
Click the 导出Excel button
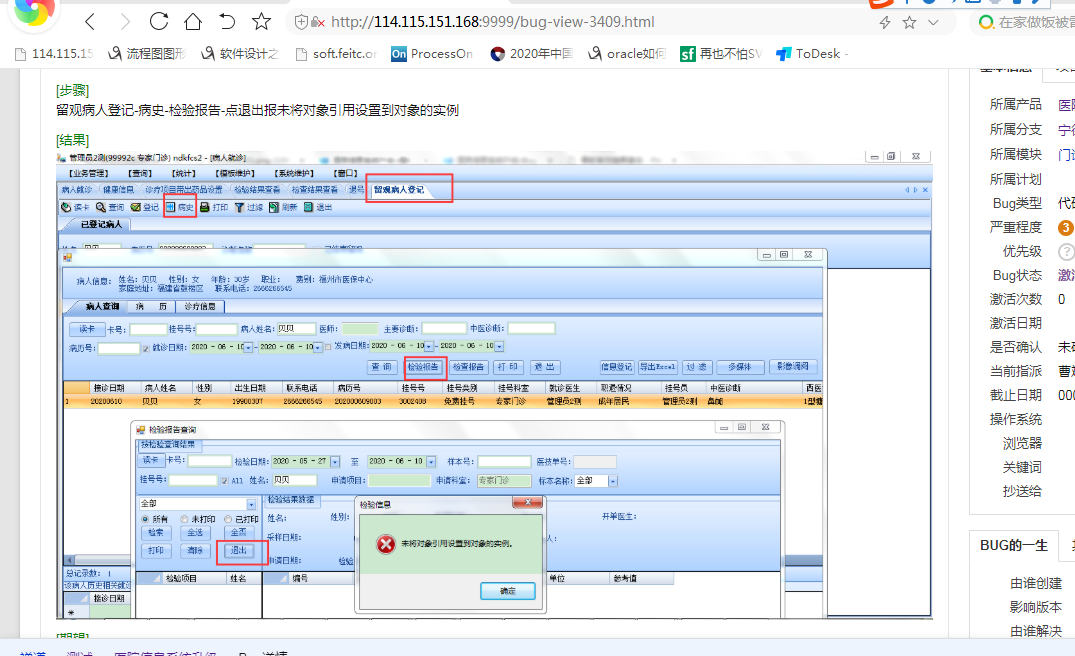pyautogui.click(x=657, y=367)
